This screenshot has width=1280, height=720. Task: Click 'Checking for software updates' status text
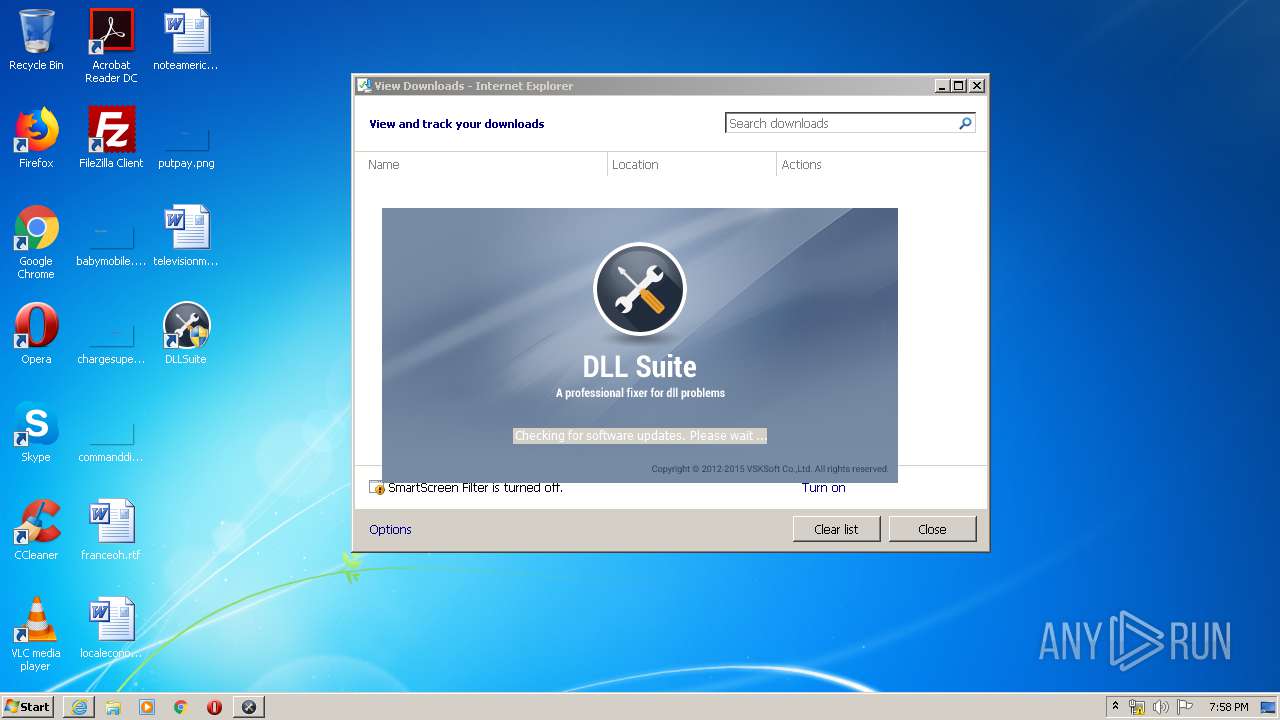tap(640, 436)
